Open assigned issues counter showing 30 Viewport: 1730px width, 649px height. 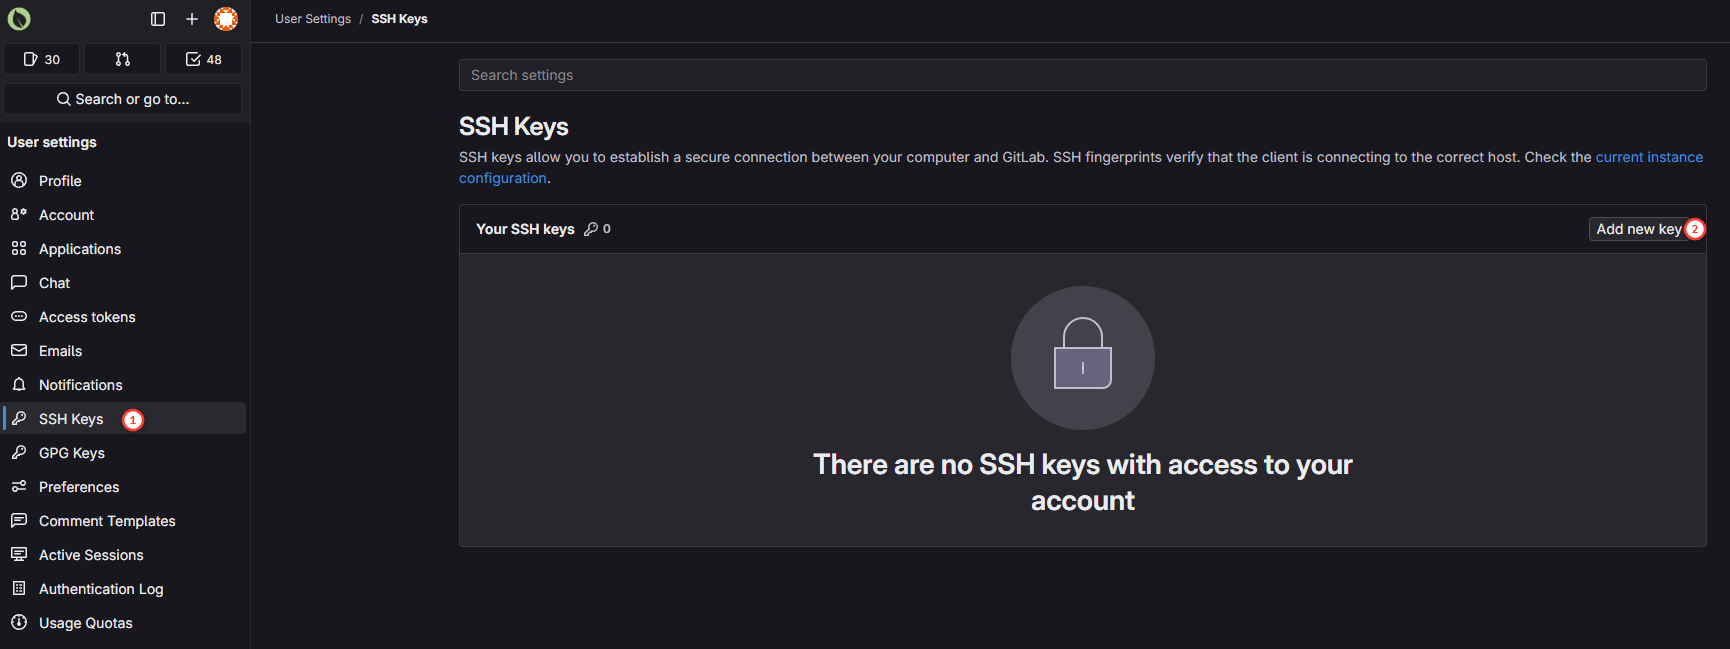click(x=42, y=59)
